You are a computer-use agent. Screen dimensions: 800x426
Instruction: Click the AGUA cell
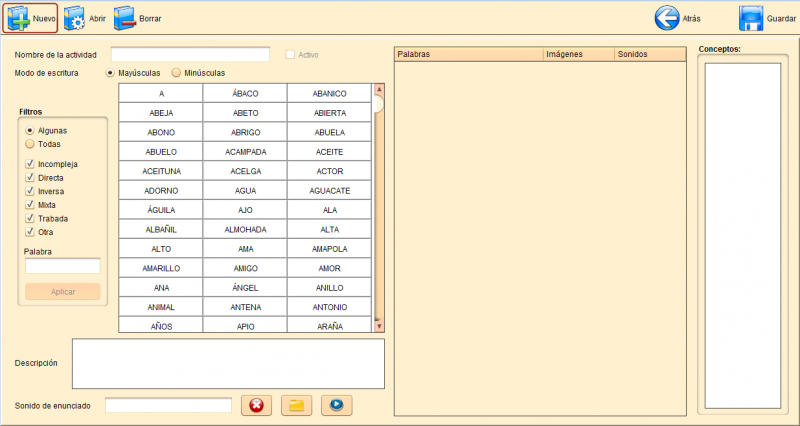(245, 190)
